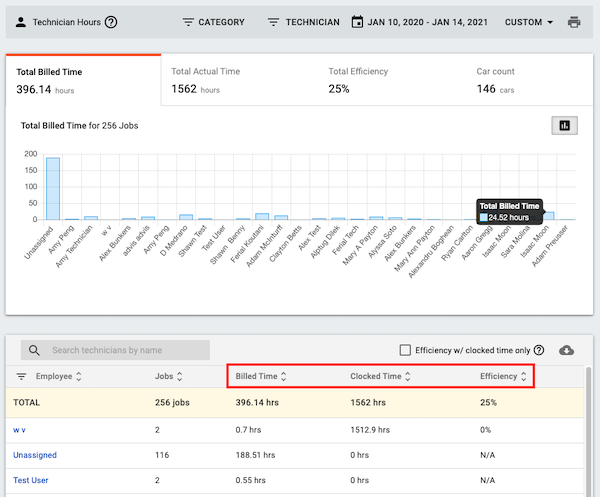Image resolution: width=600 pixels, height=497 pixels.
Task: Click the help icon beside Efficiency checkbox
Action: click(x=539, y=350)
